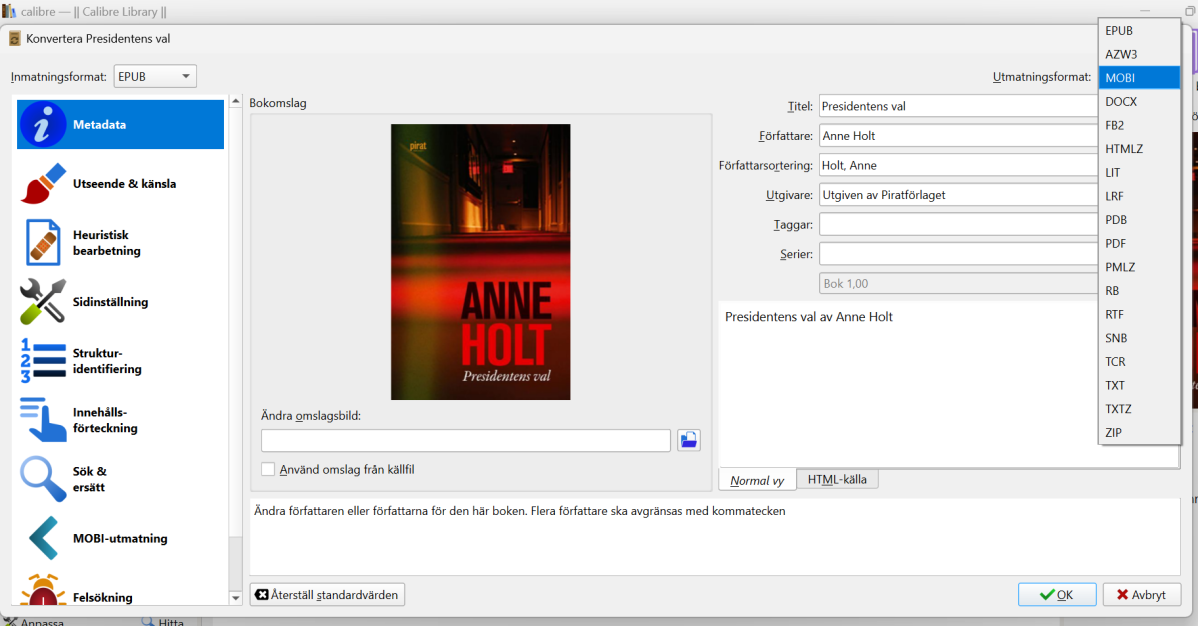Click into the Titel field
This screenshot has height=626, width=1198.
click(x=959, y=106)
